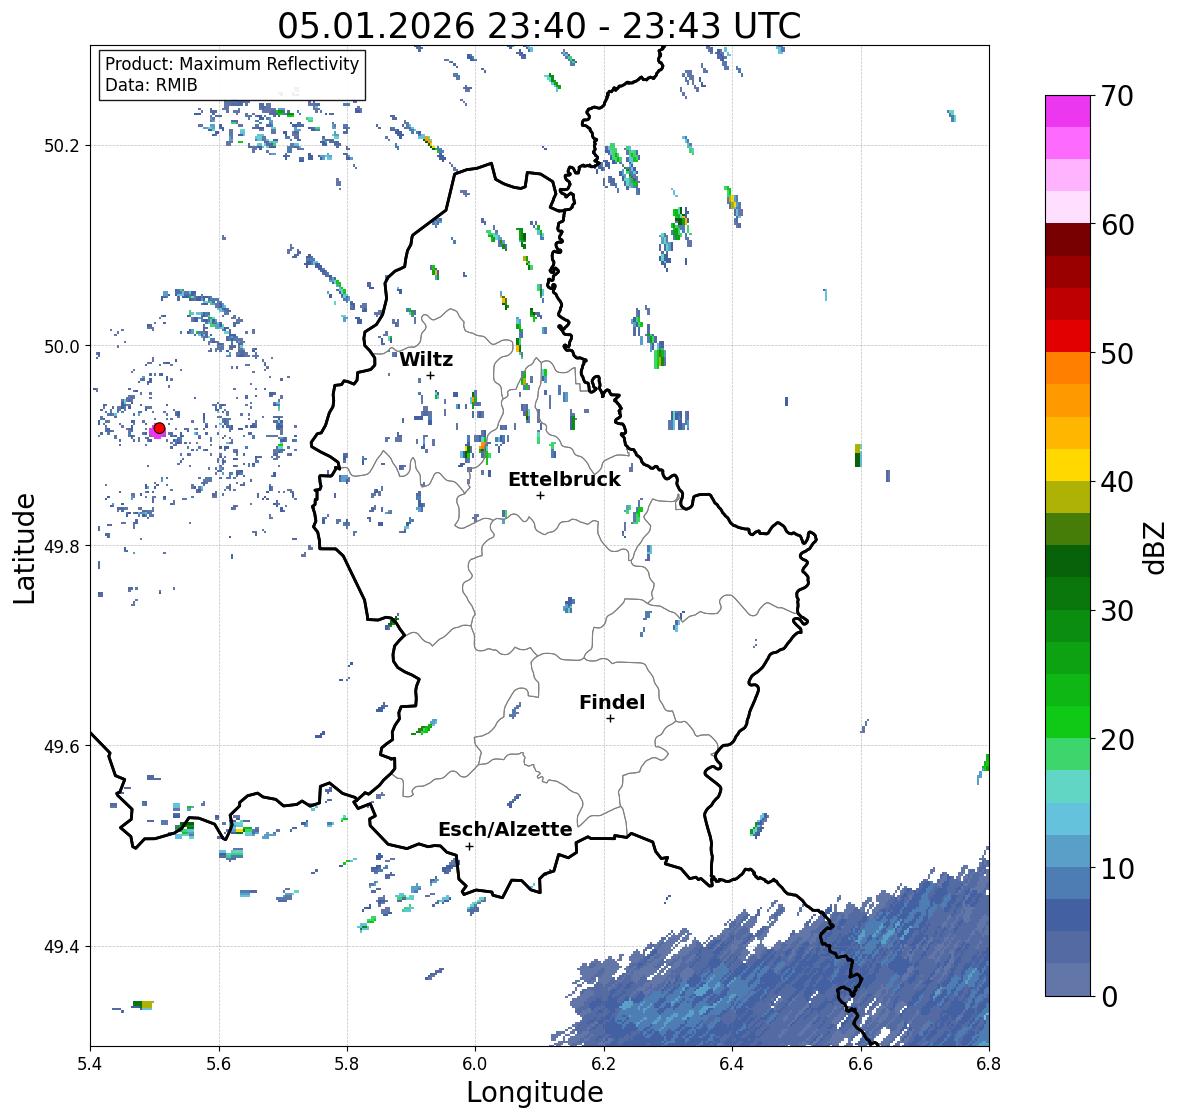Click the colorbar tick value 20
1179x1117 pixels.
[x=1117, y=740]
